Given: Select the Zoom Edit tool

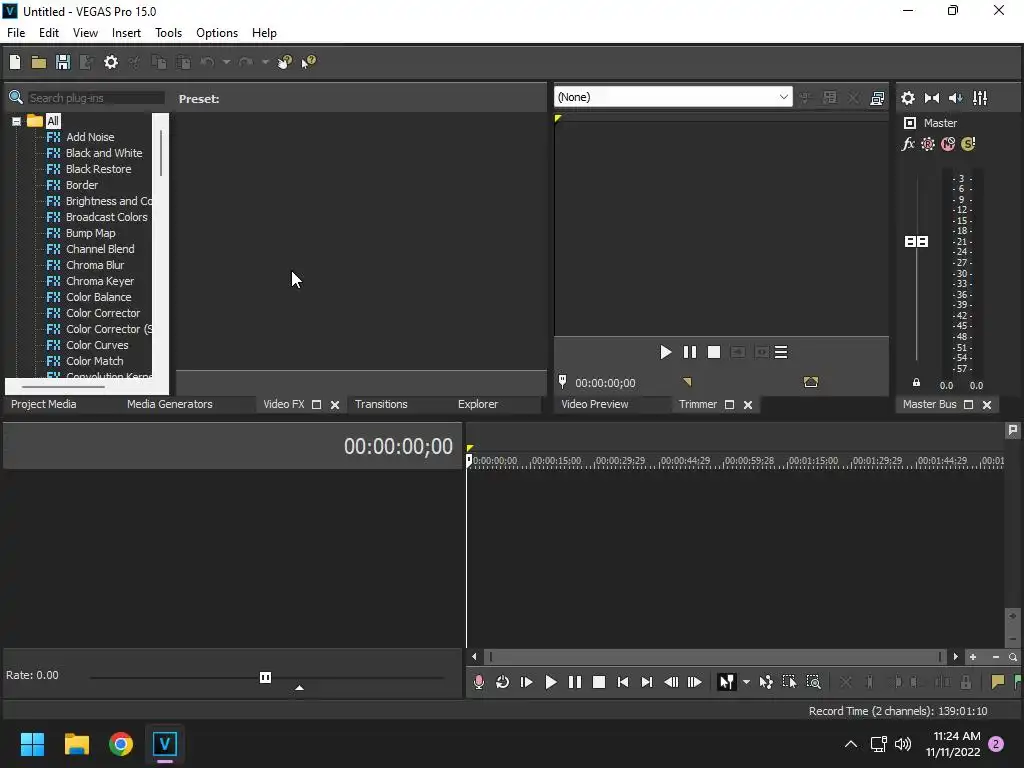Looking at the screenshot, I should coord(814,682).
